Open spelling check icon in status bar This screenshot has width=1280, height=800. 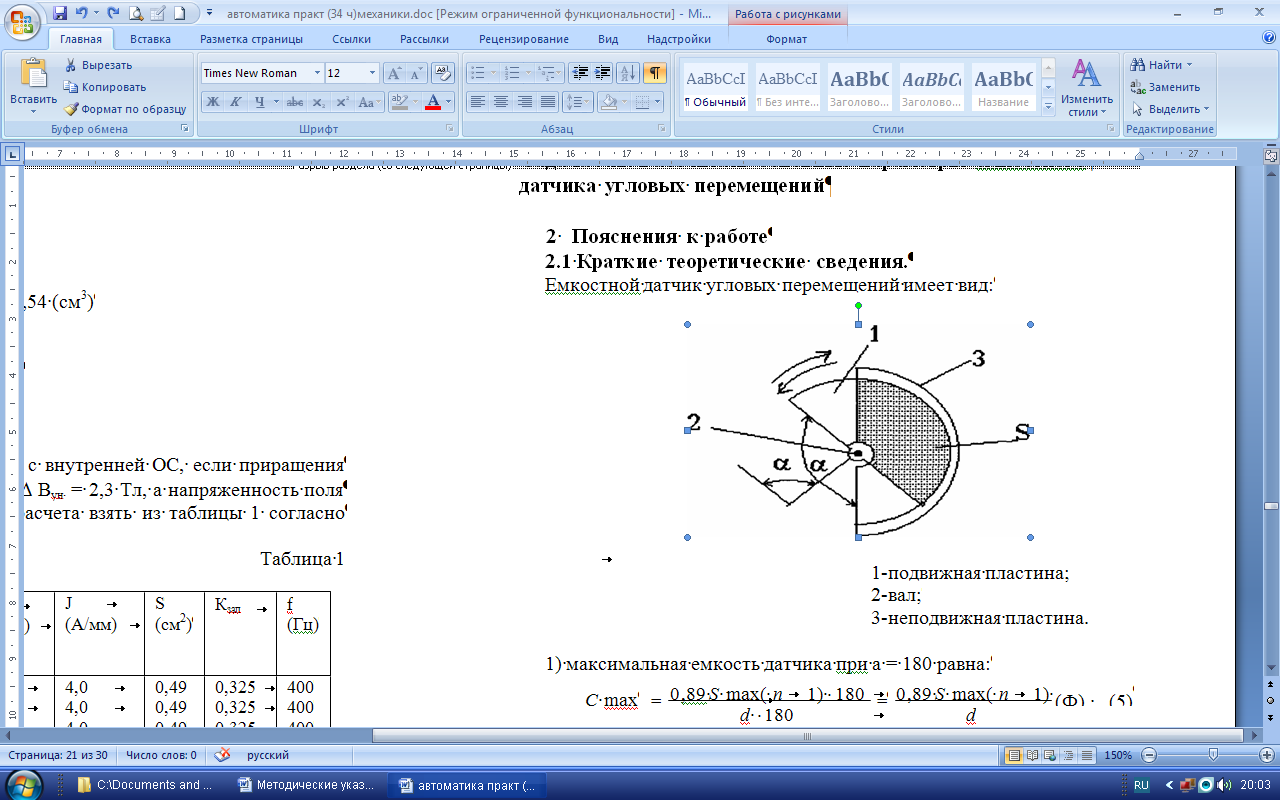pos(223,755)
